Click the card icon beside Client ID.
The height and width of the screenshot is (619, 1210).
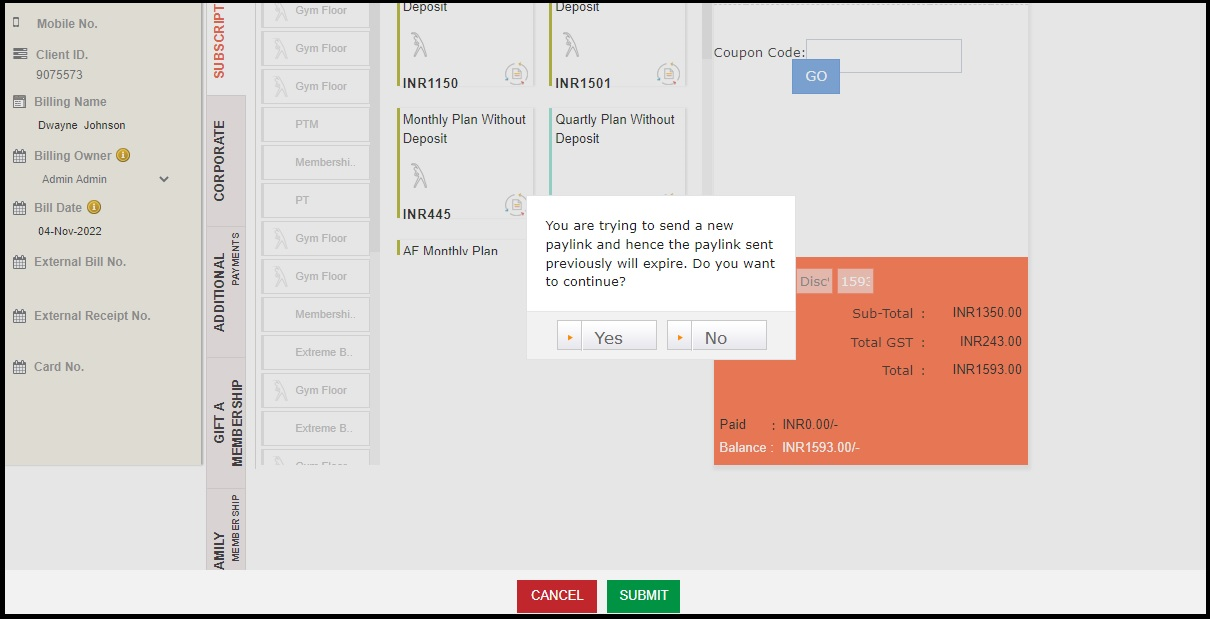click(20, 54)
